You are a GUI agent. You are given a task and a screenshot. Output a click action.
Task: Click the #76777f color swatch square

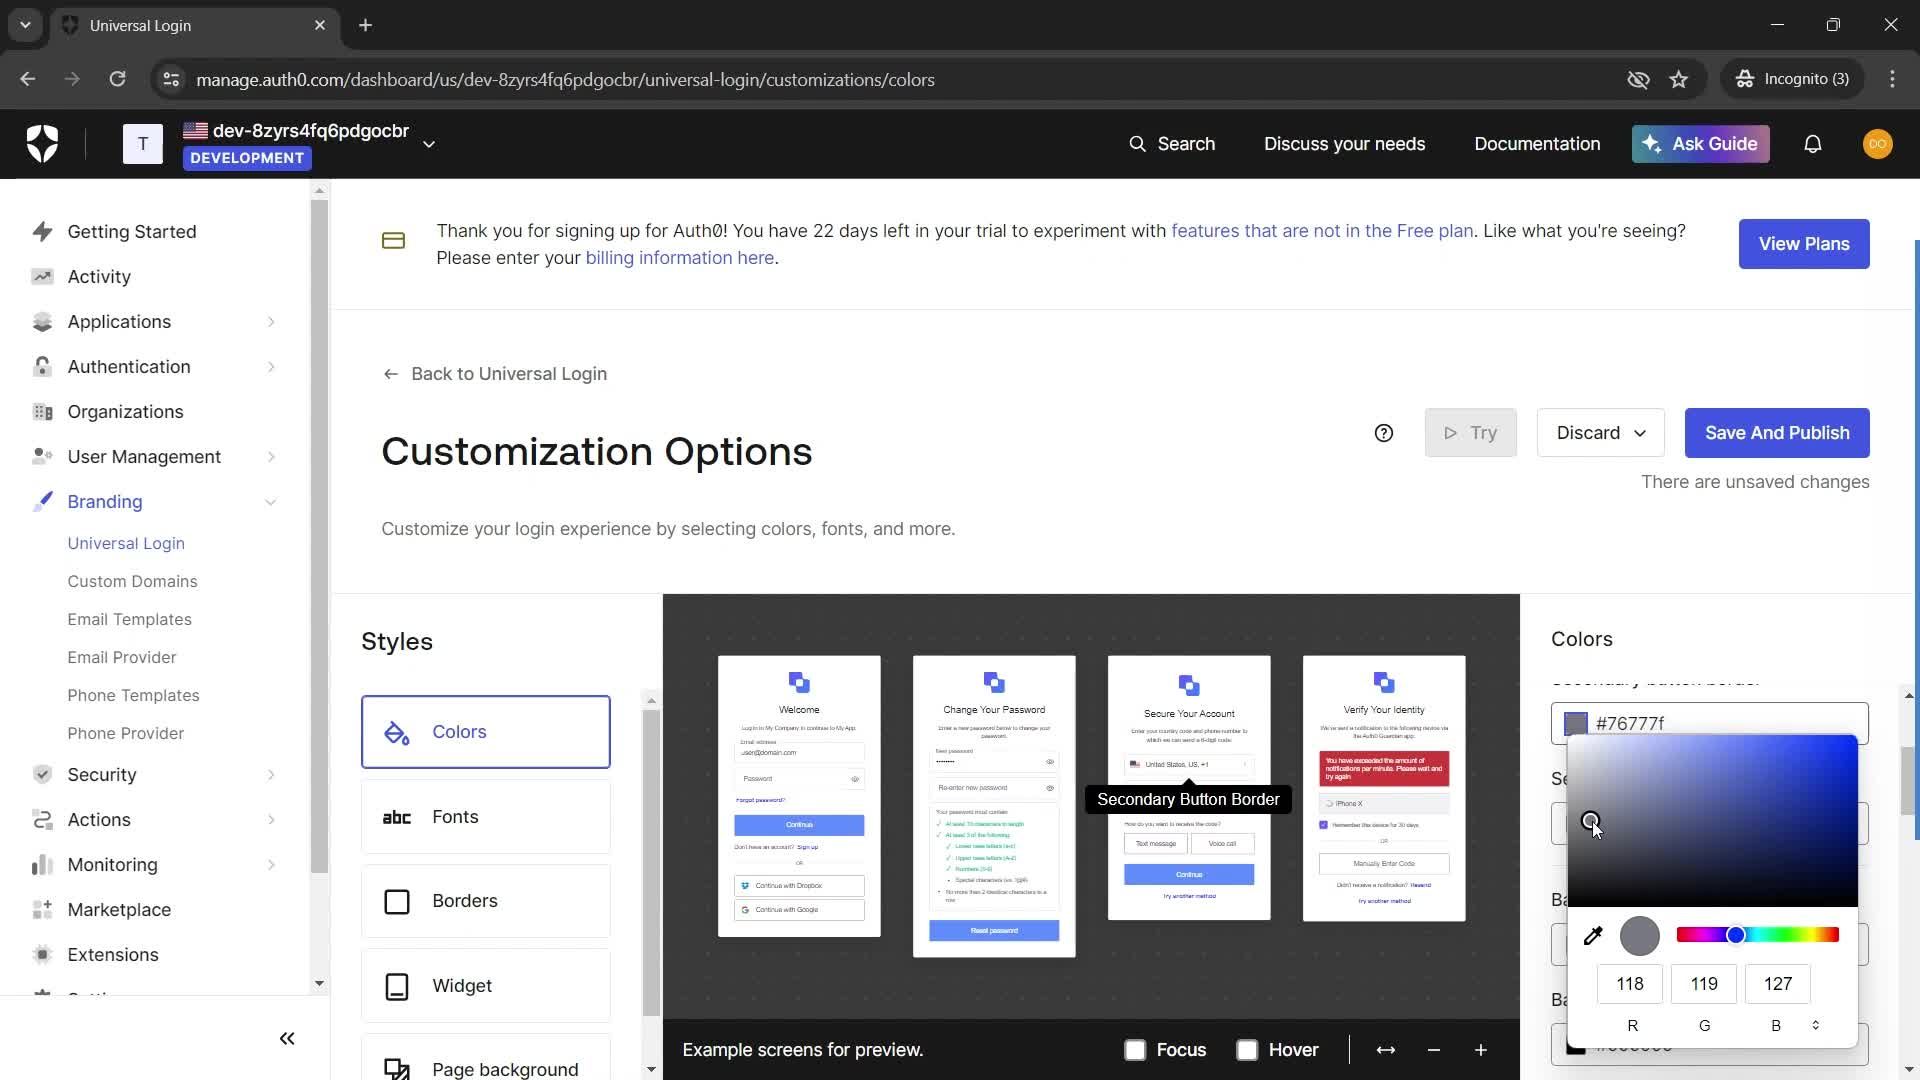coord(1576,724)
